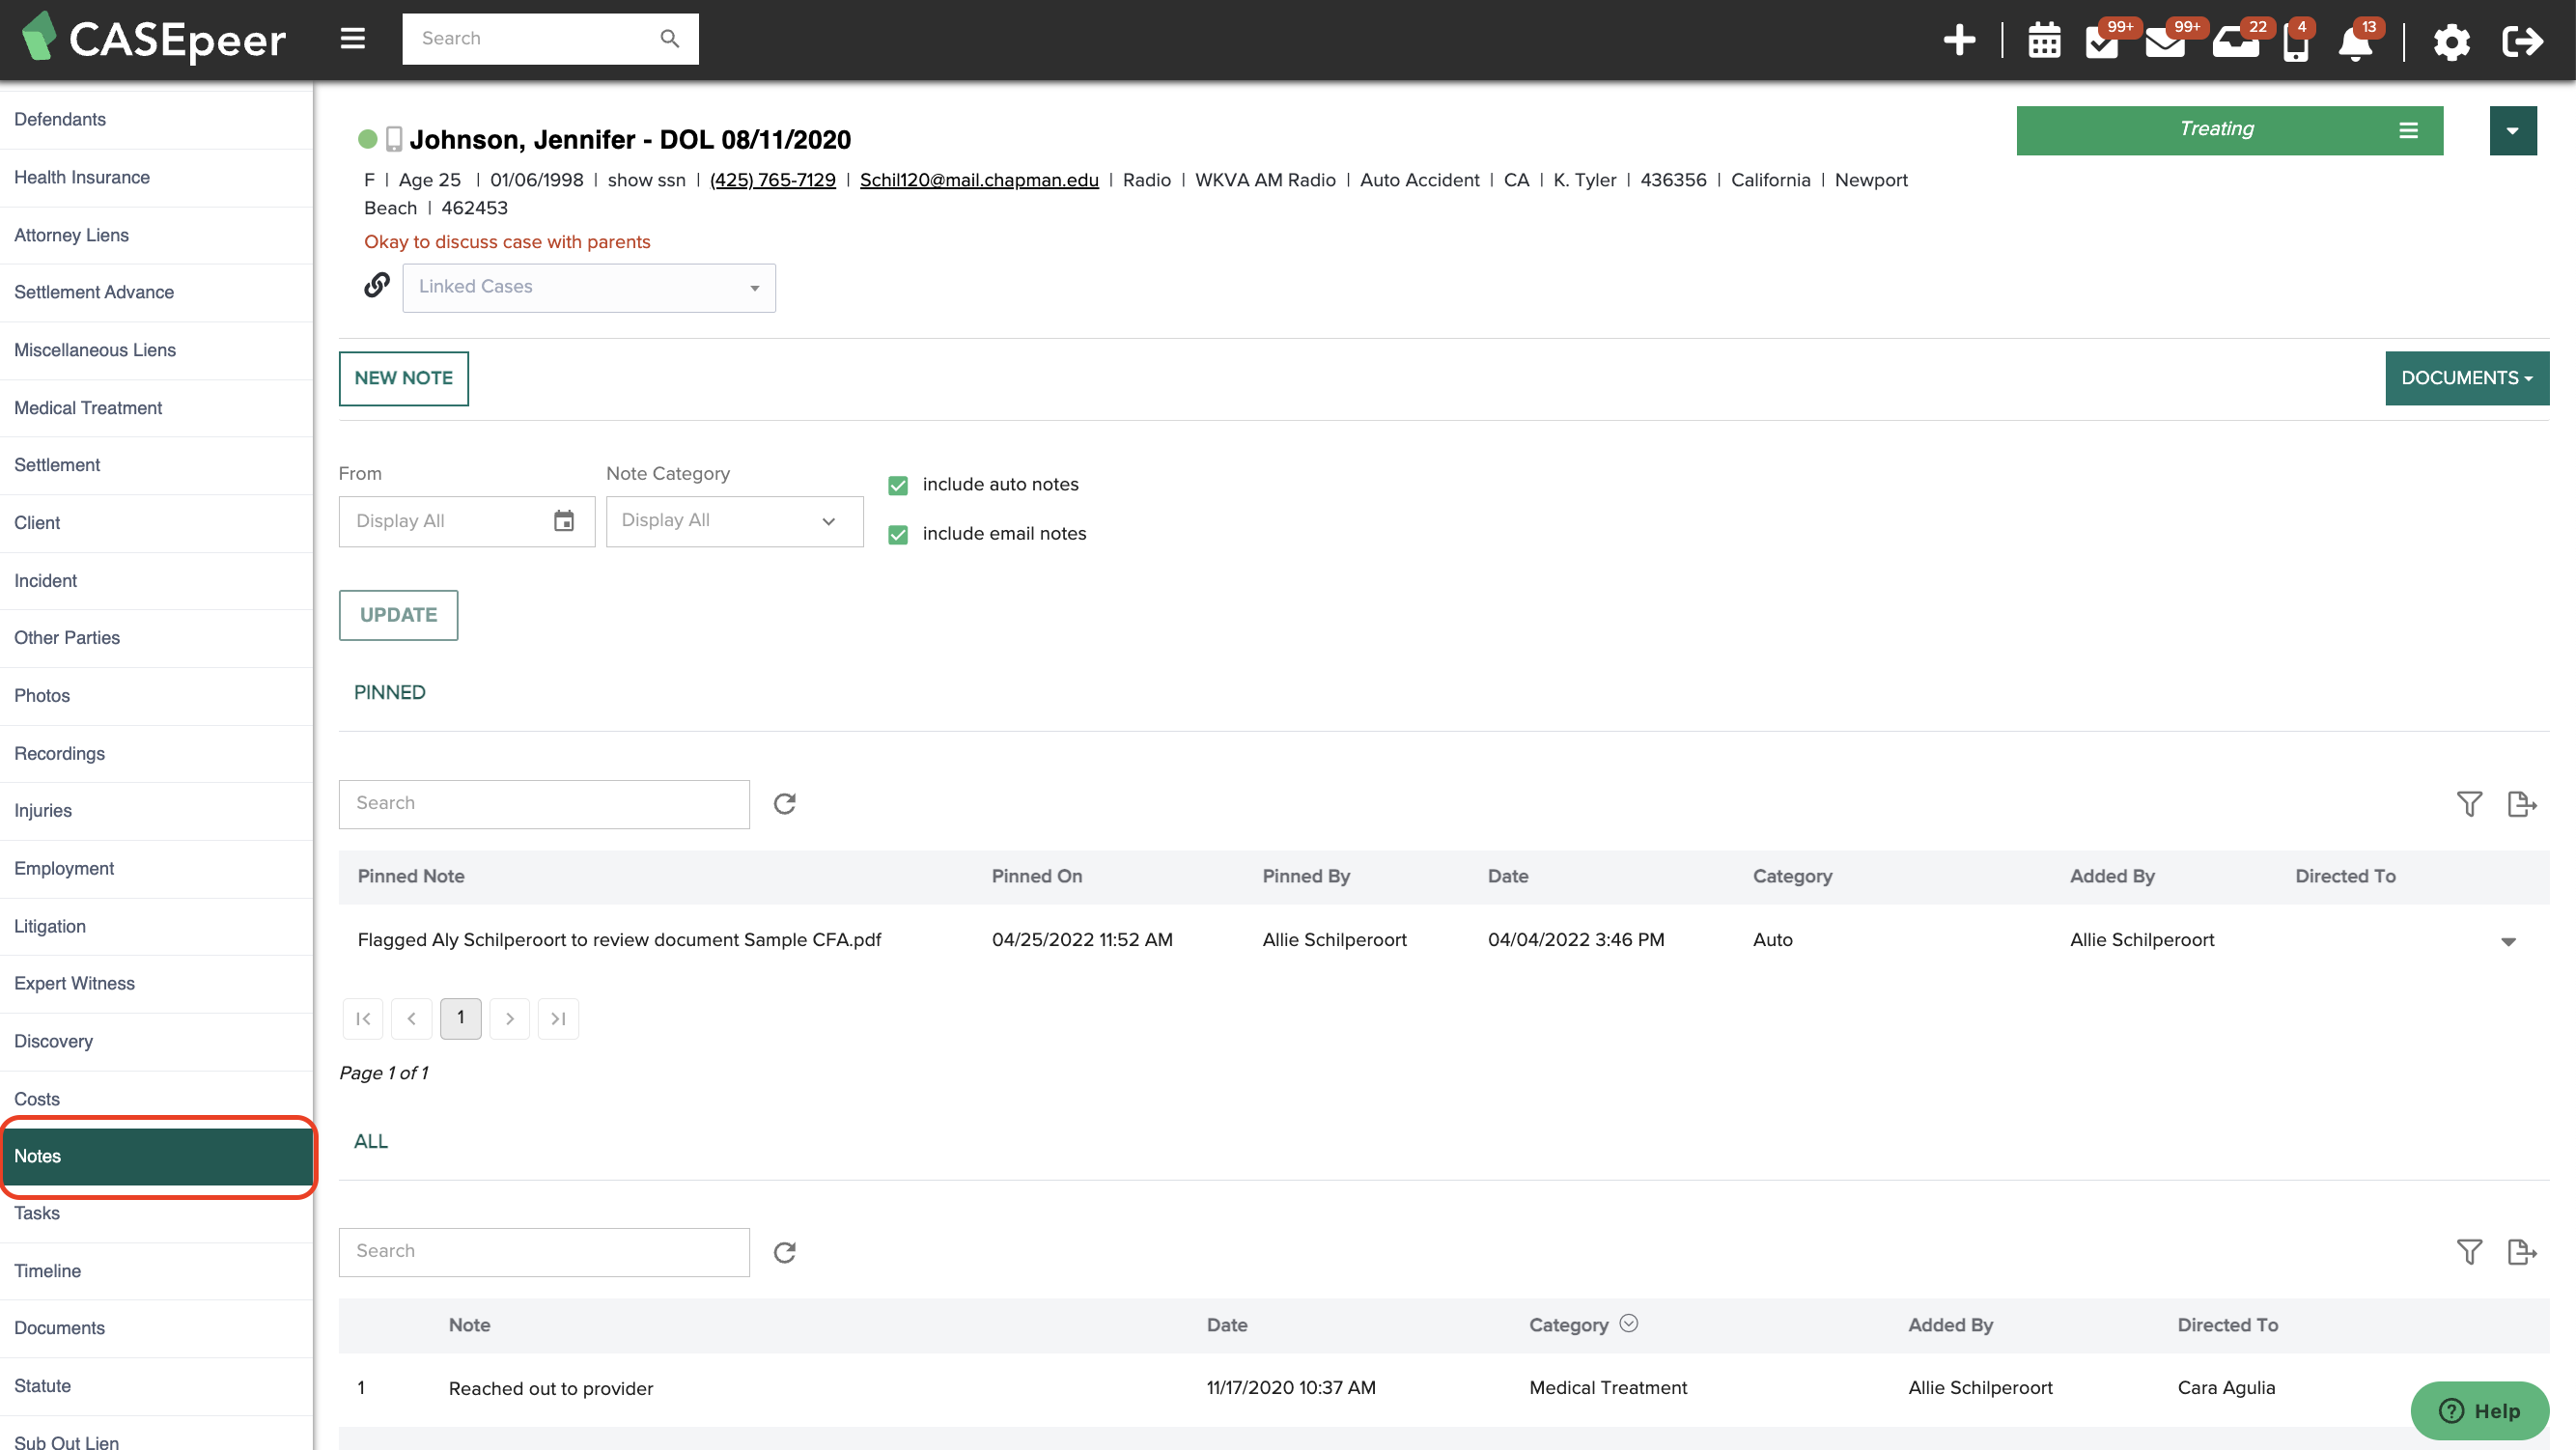Go to previous page of pinned notes
Screen dimensions: 2576x1450
412,1019
